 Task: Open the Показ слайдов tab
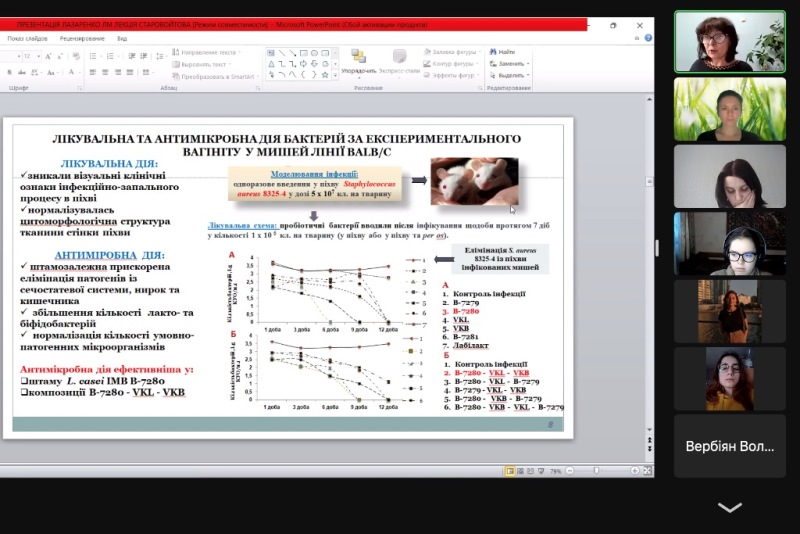point(28,38)
